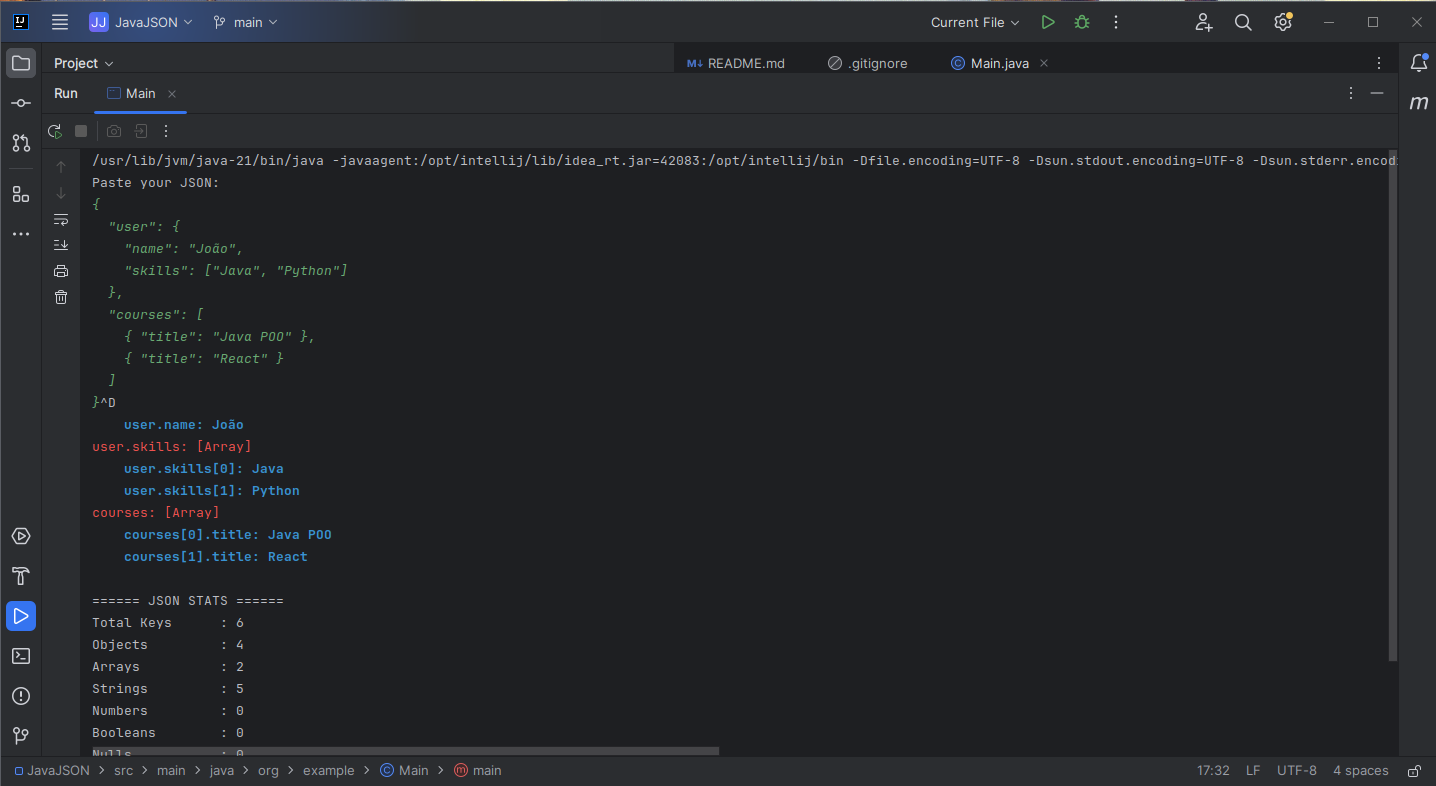
Task: Change the 4 spaces indent setting
Action: click(1361, 771)
